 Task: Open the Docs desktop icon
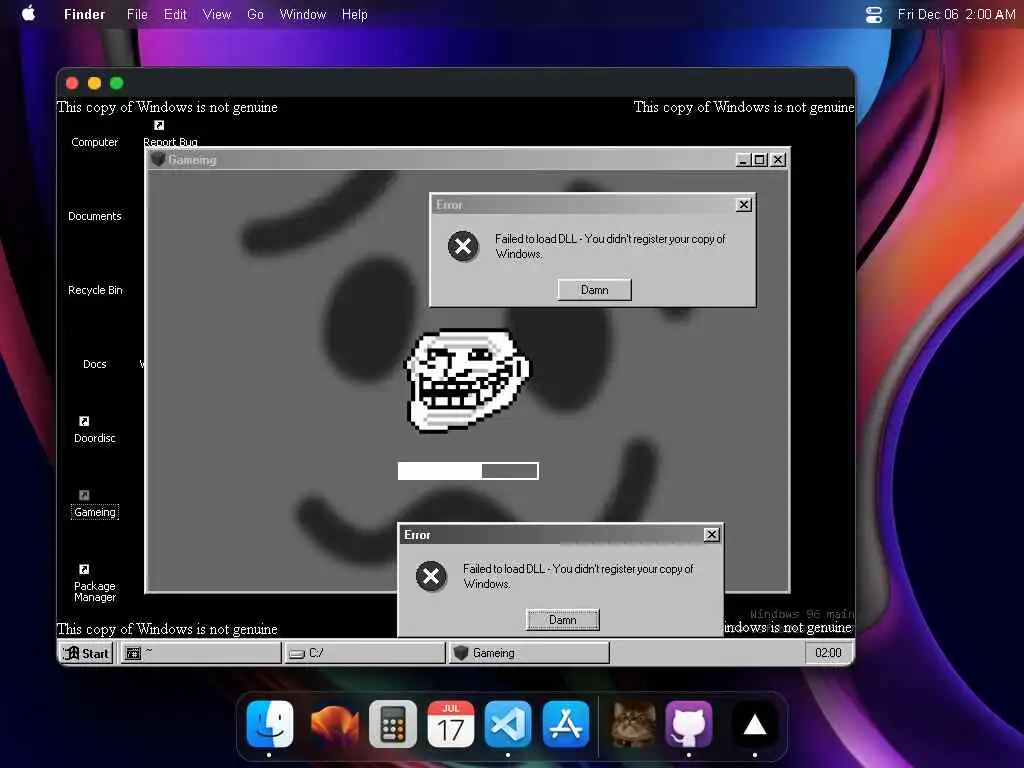click(95, 364)
